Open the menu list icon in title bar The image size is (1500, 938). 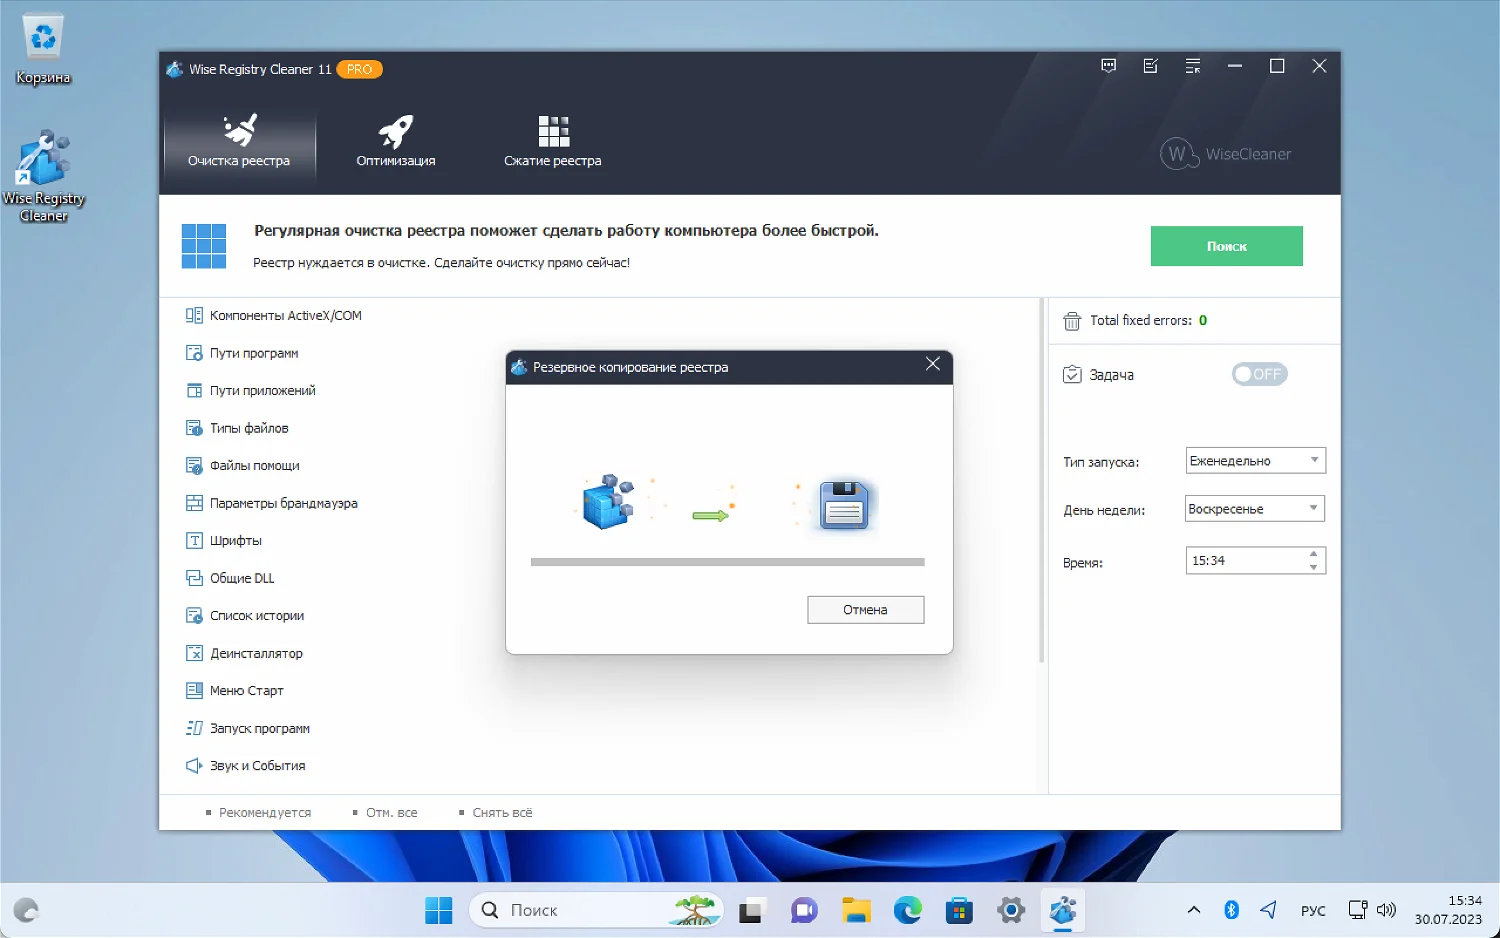tap(1193, 66)
